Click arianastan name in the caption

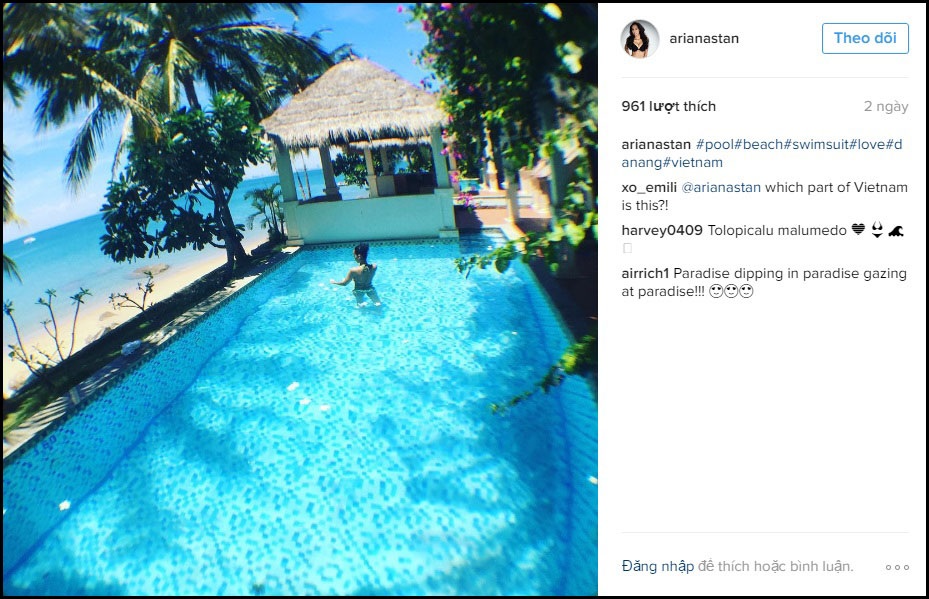[x=656, y=145]
